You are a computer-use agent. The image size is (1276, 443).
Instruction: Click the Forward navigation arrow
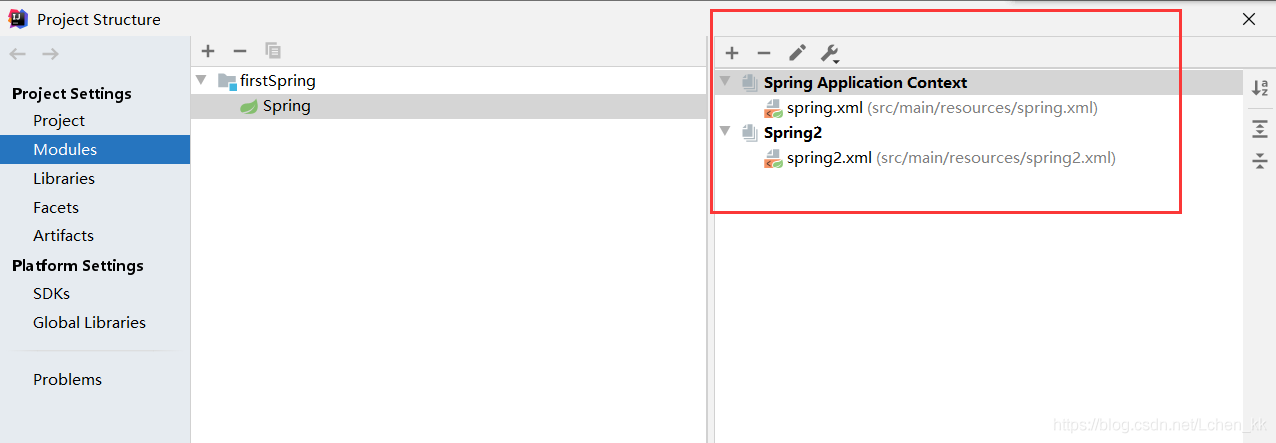50,54
